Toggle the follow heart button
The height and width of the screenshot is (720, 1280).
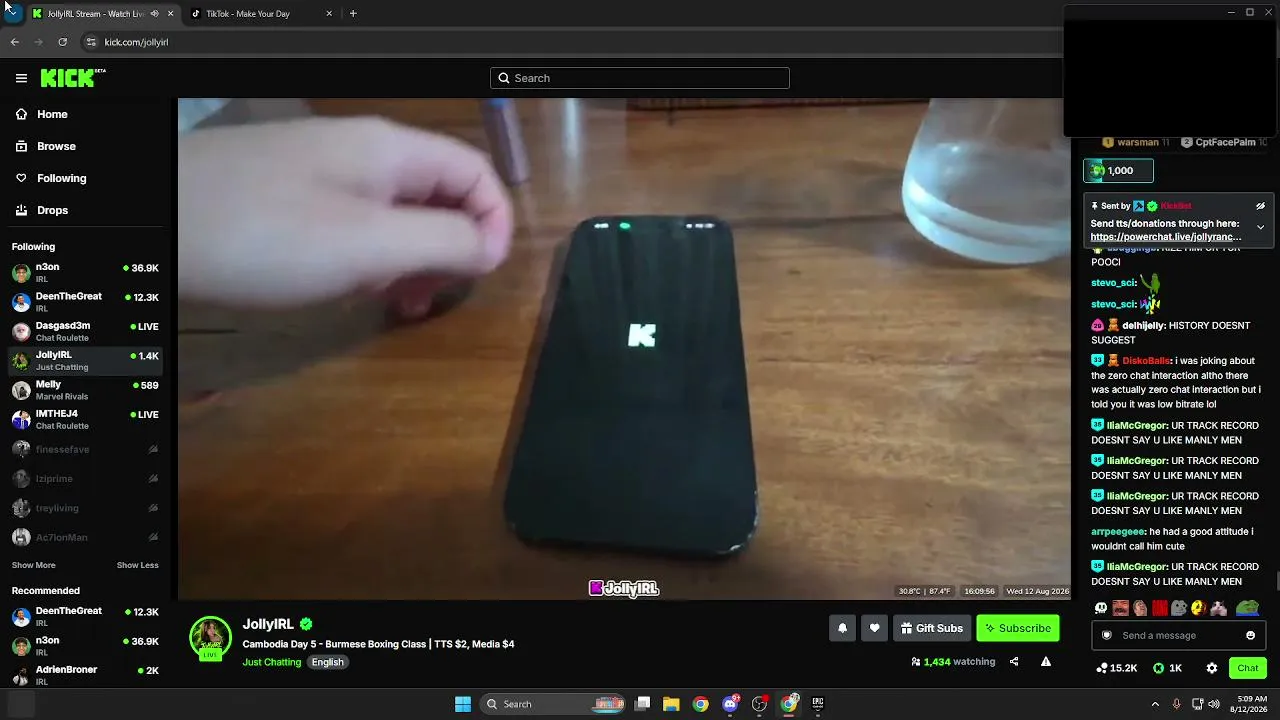pyautogui.click(x=874, y=628)
